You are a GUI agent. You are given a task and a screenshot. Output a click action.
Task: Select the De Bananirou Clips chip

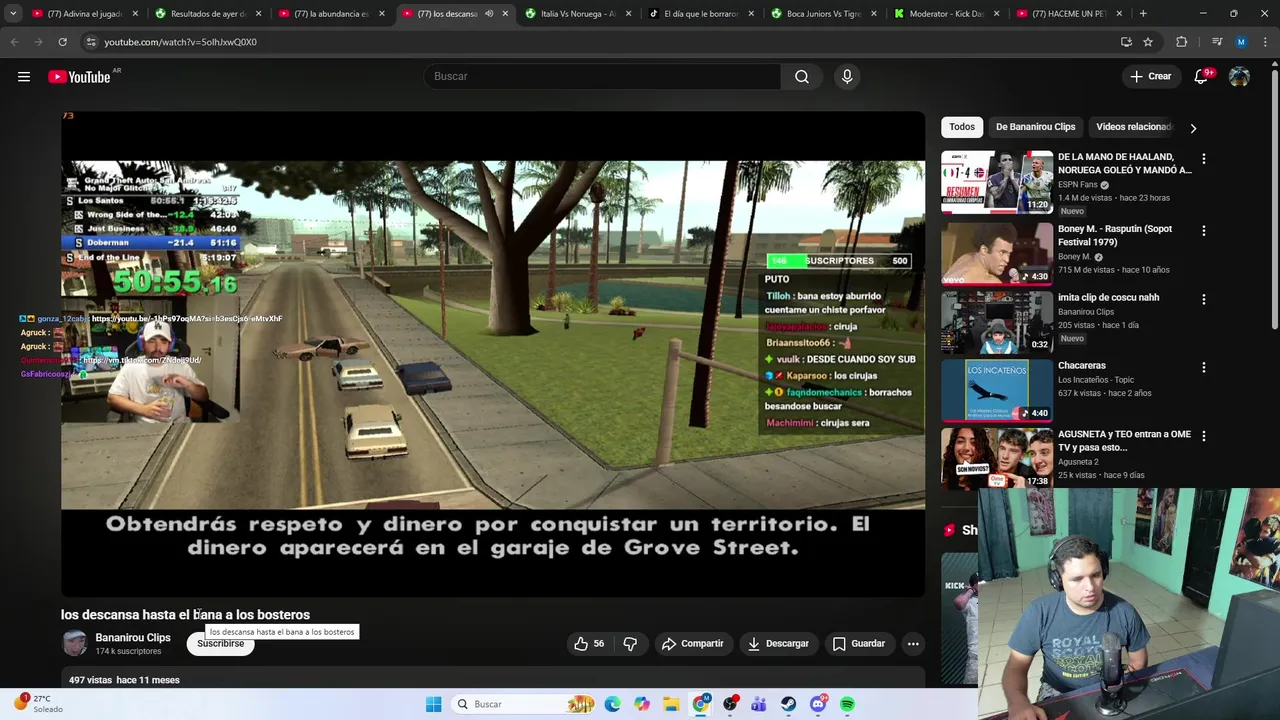point(1035,127)
